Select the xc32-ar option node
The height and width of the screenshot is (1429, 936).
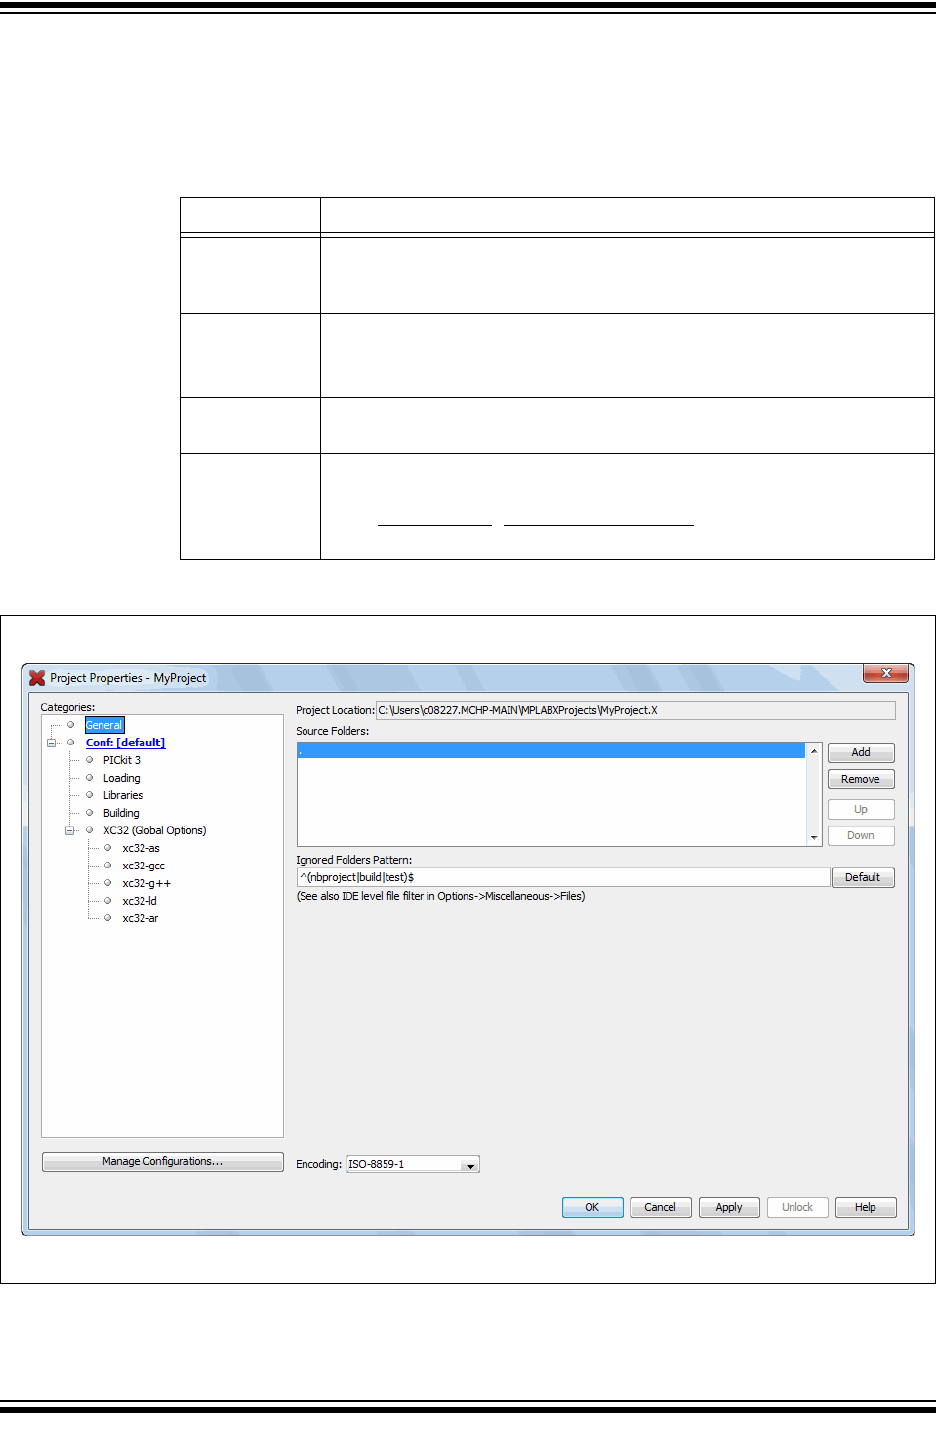click(140, 918)
